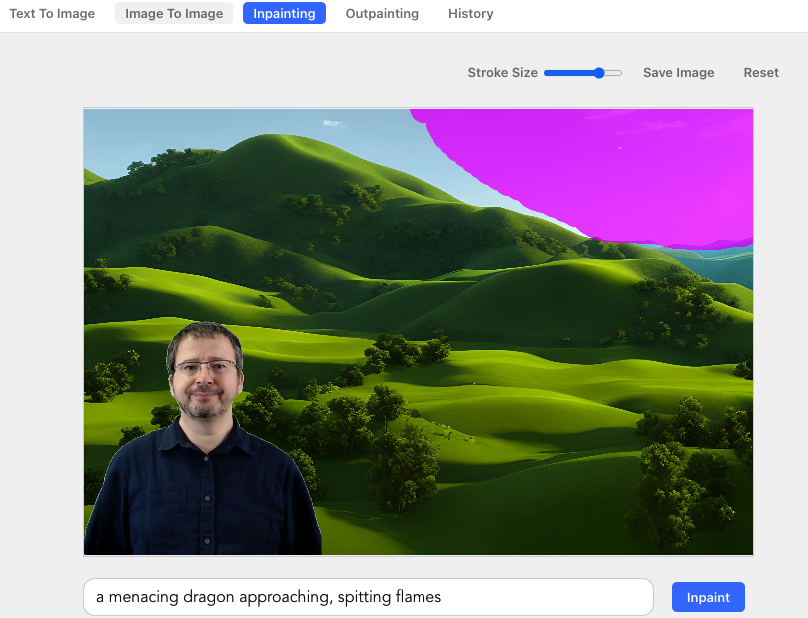The width and height of the screenshot is (808, 618).
Task: Focus the dragon prompt text field
Action: pos(368,598)
